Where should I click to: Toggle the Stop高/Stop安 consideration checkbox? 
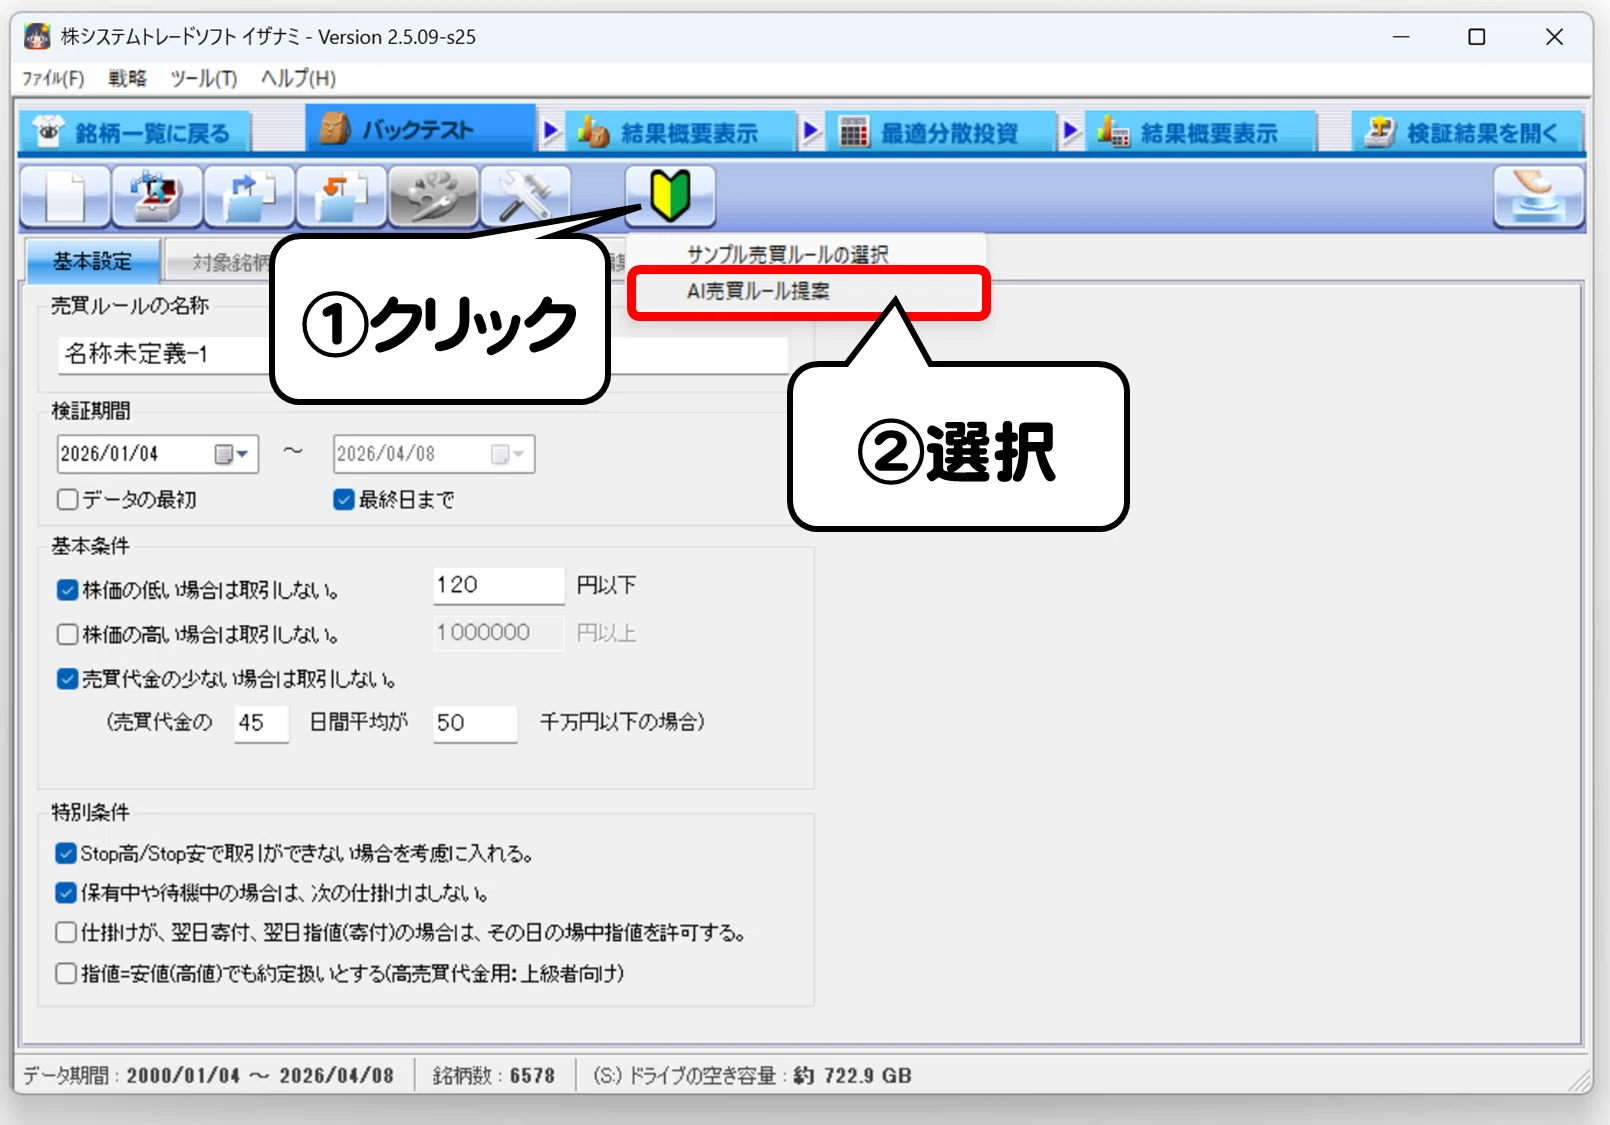(x=66, y=853)
